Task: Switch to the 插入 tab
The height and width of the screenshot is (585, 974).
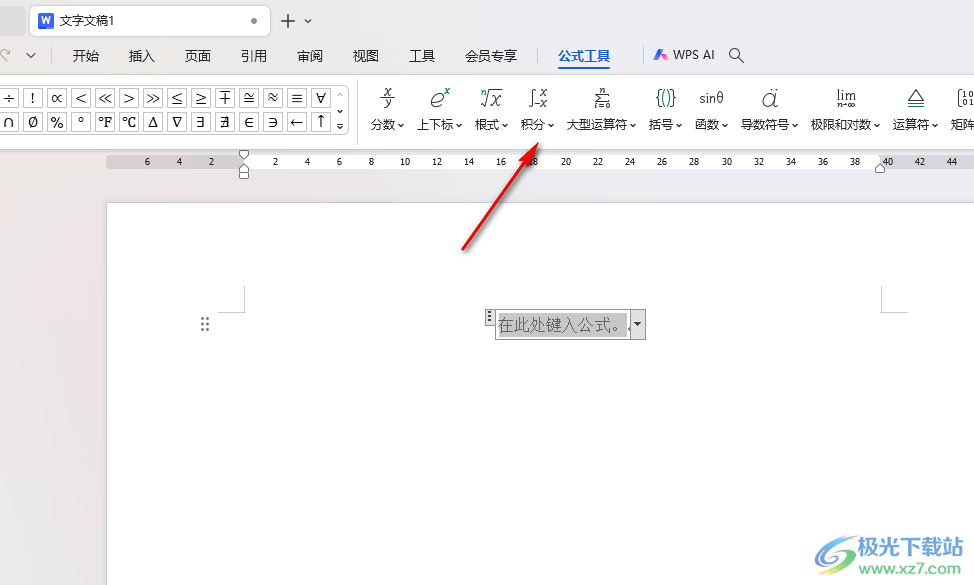Action: point(142,56)
